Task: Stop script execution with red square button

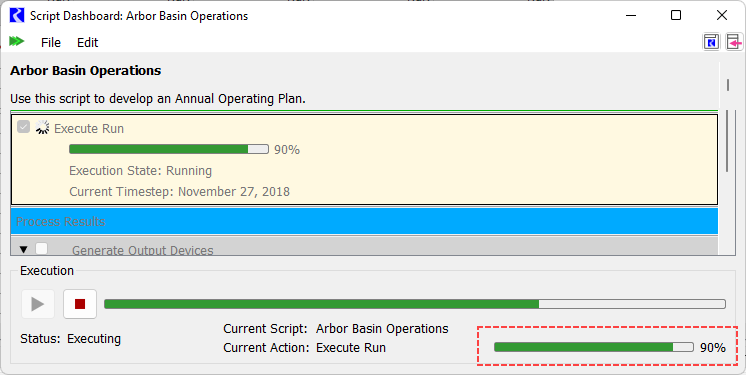Action: (80, 304)
